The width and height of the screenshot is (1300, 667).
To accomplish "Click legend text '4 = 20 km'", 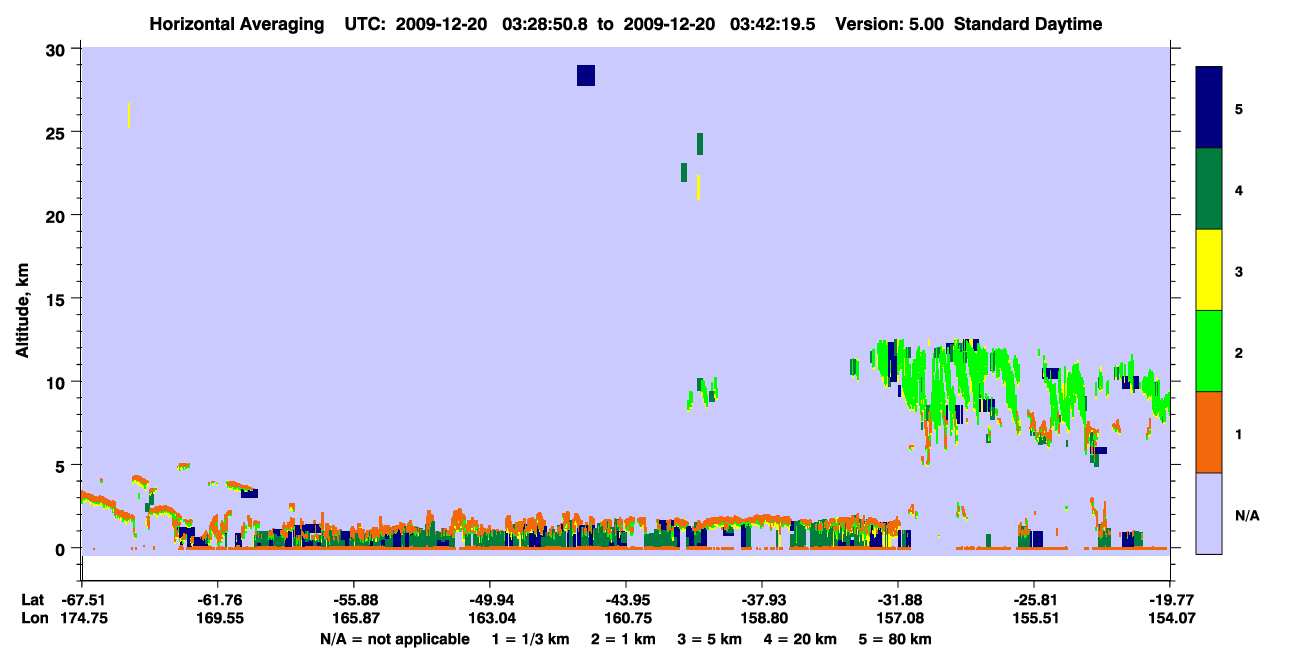I will coord(801,639).
